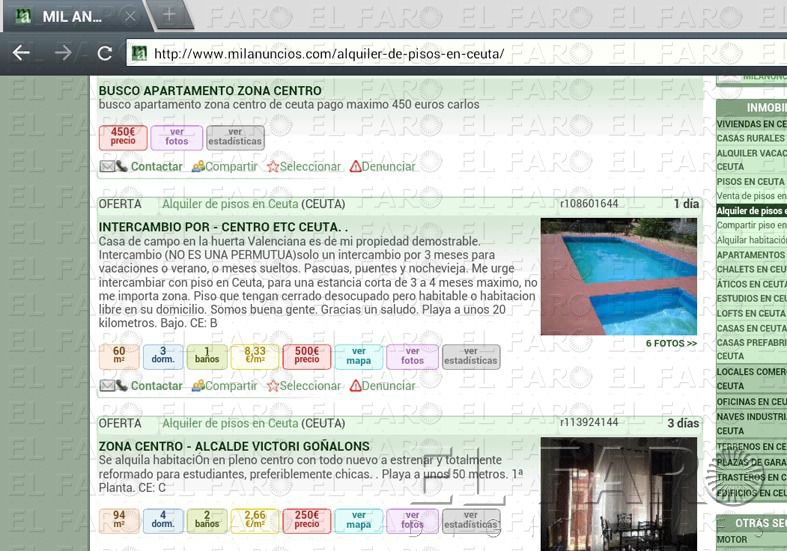The image size is (787, 551).
Task: Go back with the browser back arrow
Action: pyautogui.click(x=21, y=53)
